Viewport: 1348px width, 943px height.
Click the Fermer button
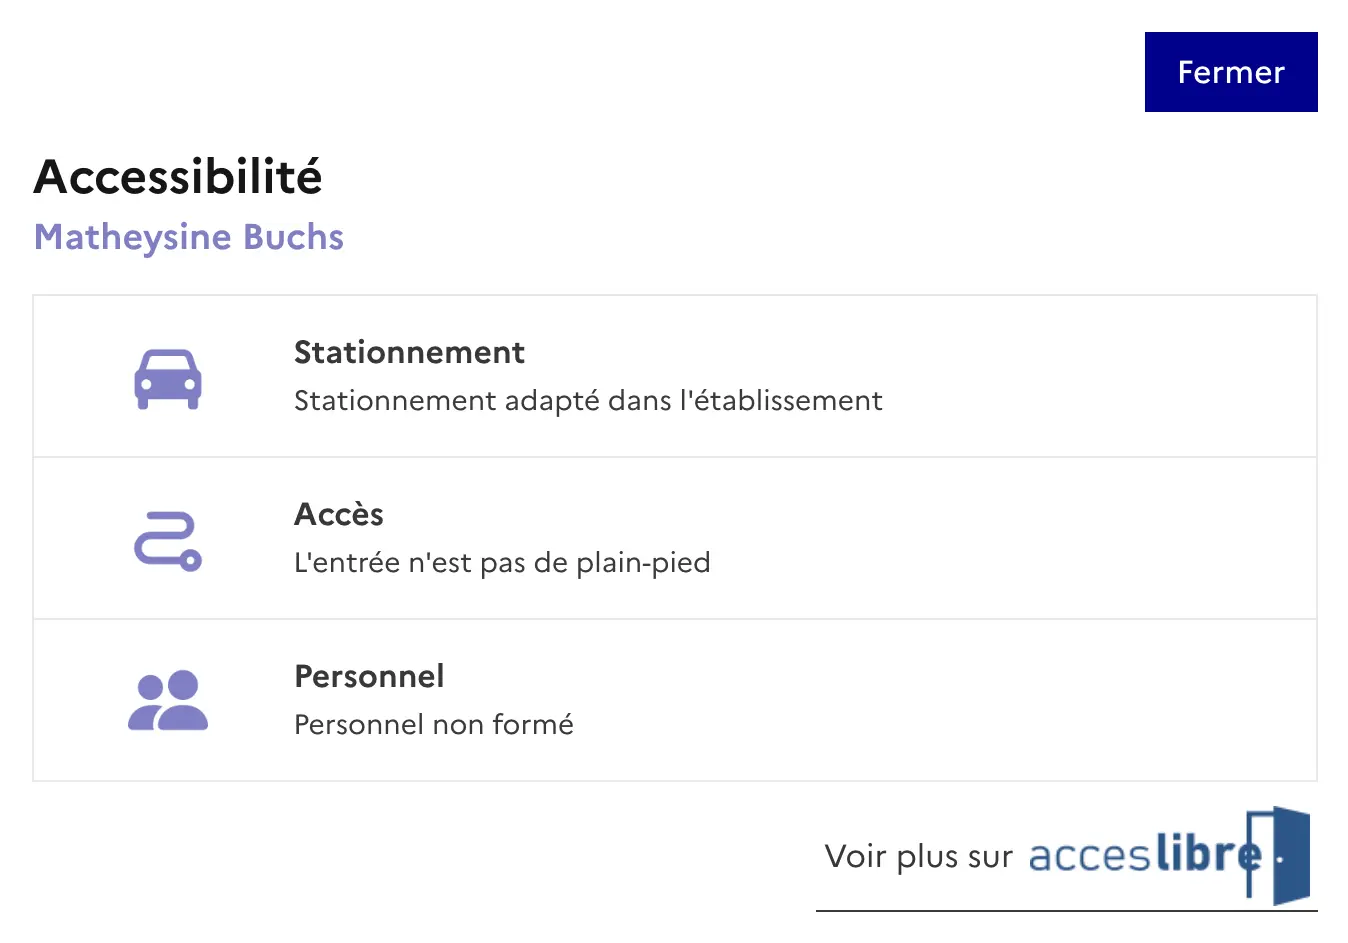pos(1230,72)
